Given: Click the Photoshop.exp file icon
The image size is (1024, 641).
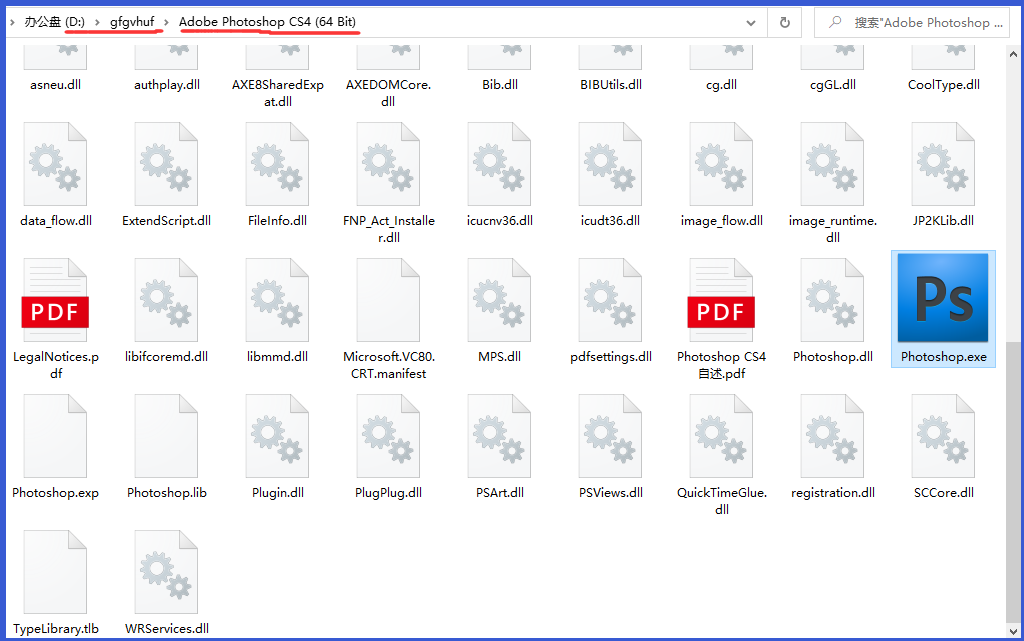Looking at the screenshot, I should pos(55,436).
